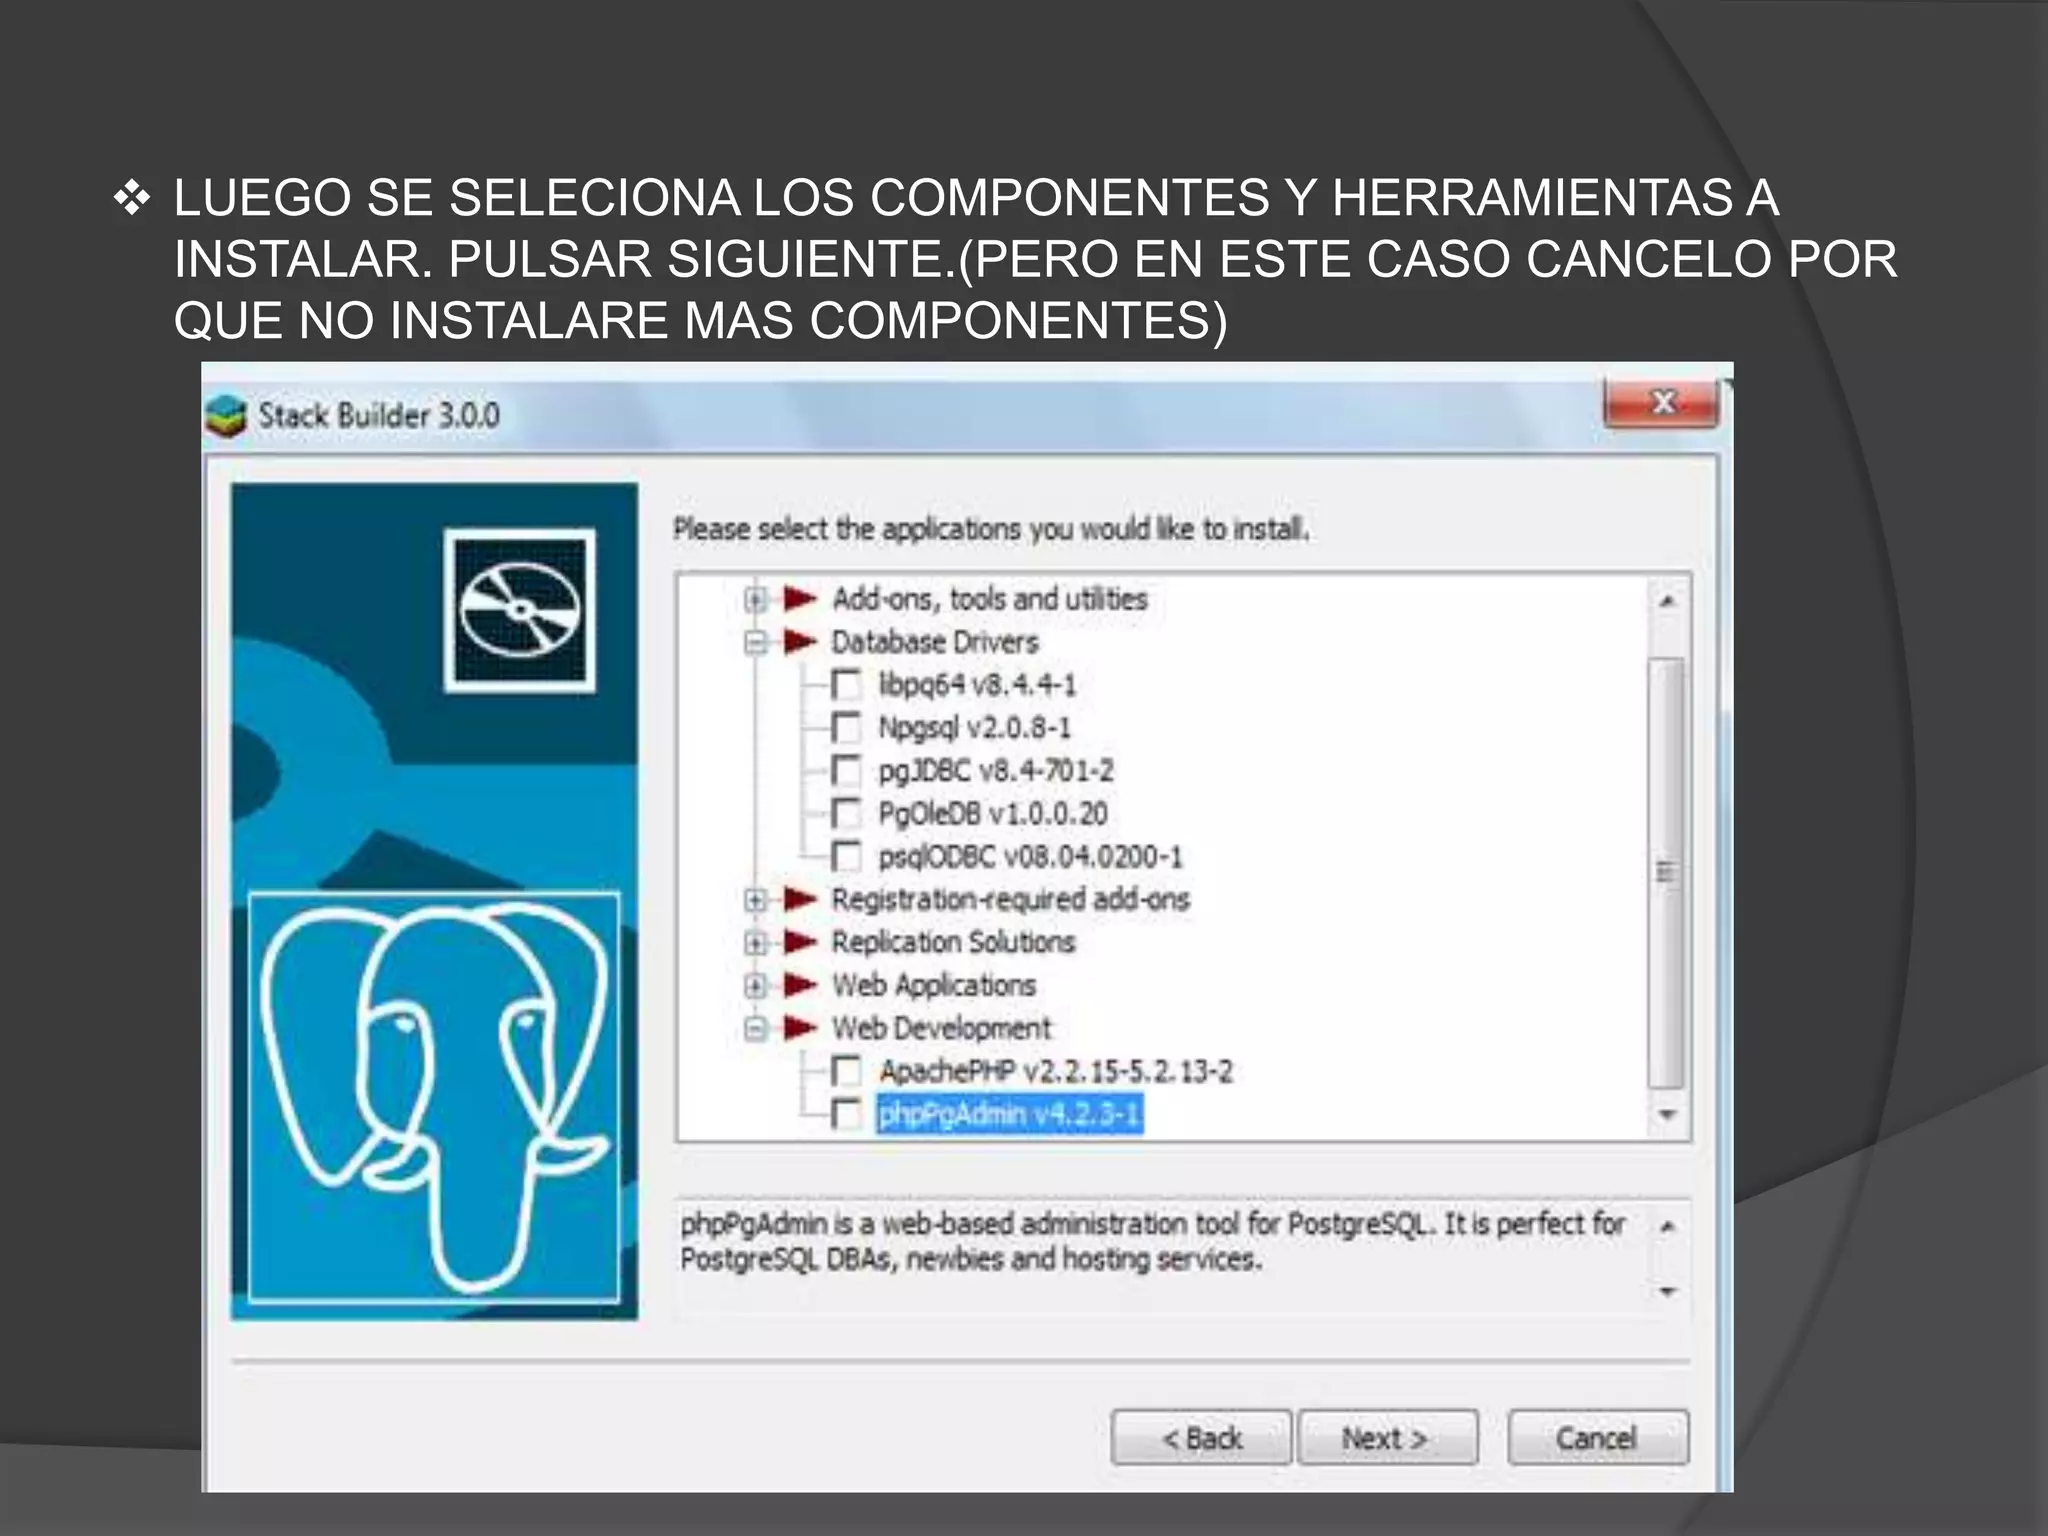Image resolution: width=2048 pixels, height=1536 pixels.
Task: Tick the PgOleDB v1.0.0.20 checkbox
Action: (846, 814)
